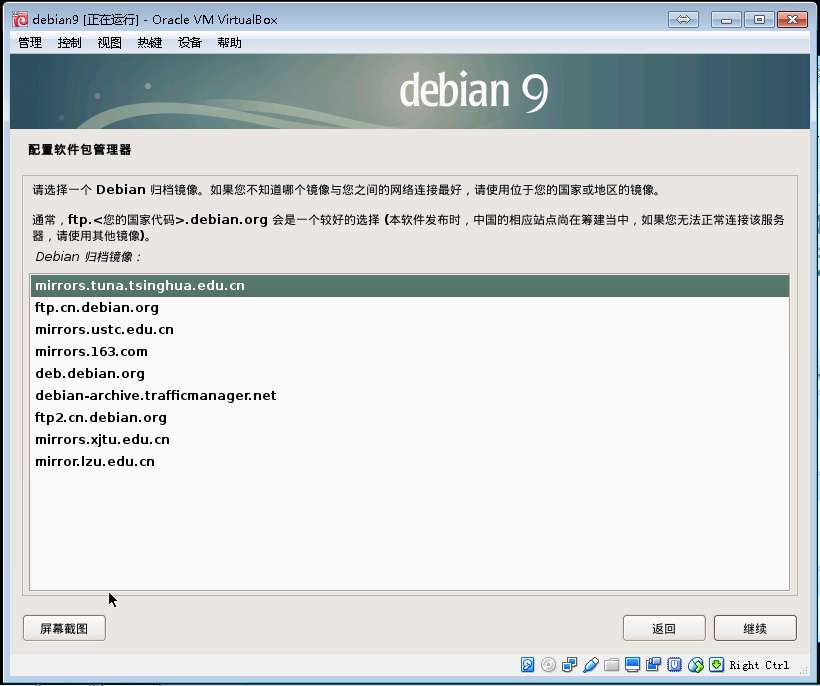Click the VirtualBox icon in the title bar
Image resolution: width=820 pixels, height=686 pixels.
pyautogui.click(x=20, y=20)
